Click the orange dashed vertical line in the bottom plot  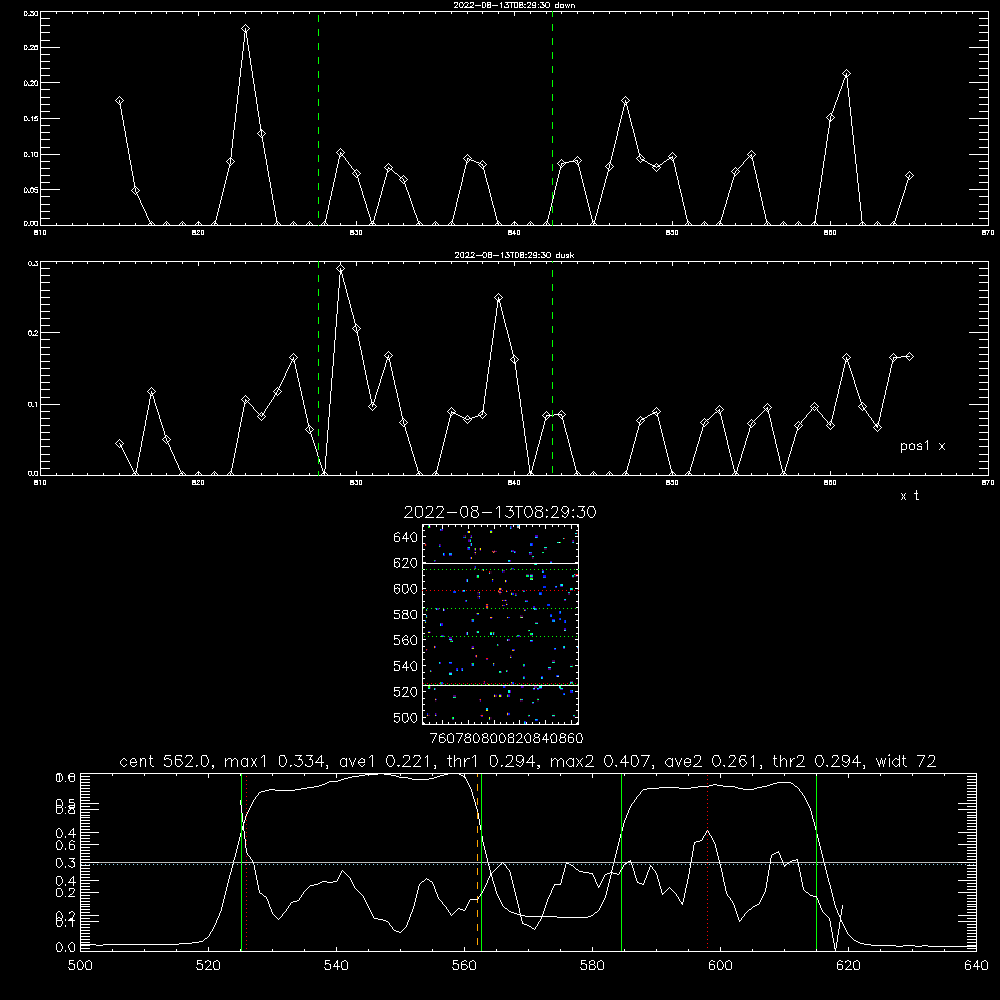click(x=477, y=862)
